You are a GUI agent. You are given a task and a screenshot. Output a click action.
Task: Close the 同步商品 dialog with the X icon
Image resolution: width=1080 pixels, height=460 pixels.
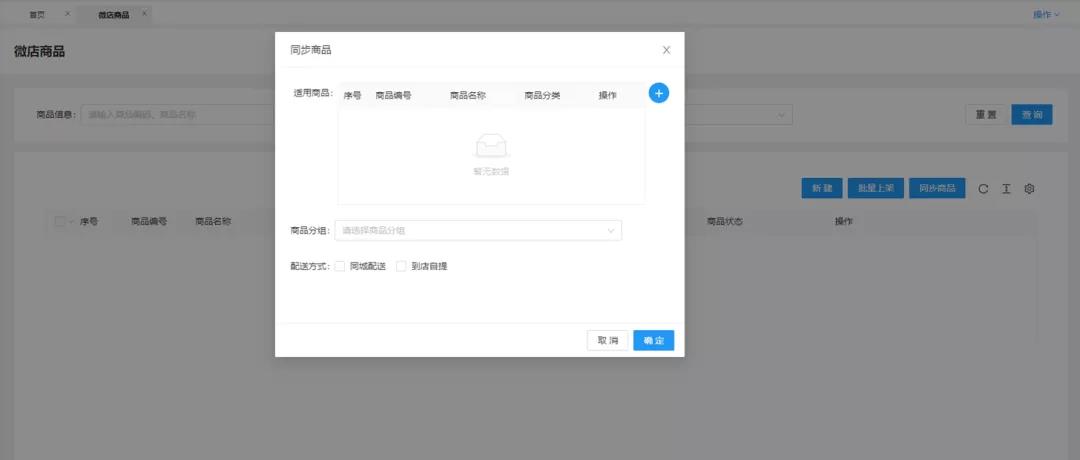tap(666, 50)
